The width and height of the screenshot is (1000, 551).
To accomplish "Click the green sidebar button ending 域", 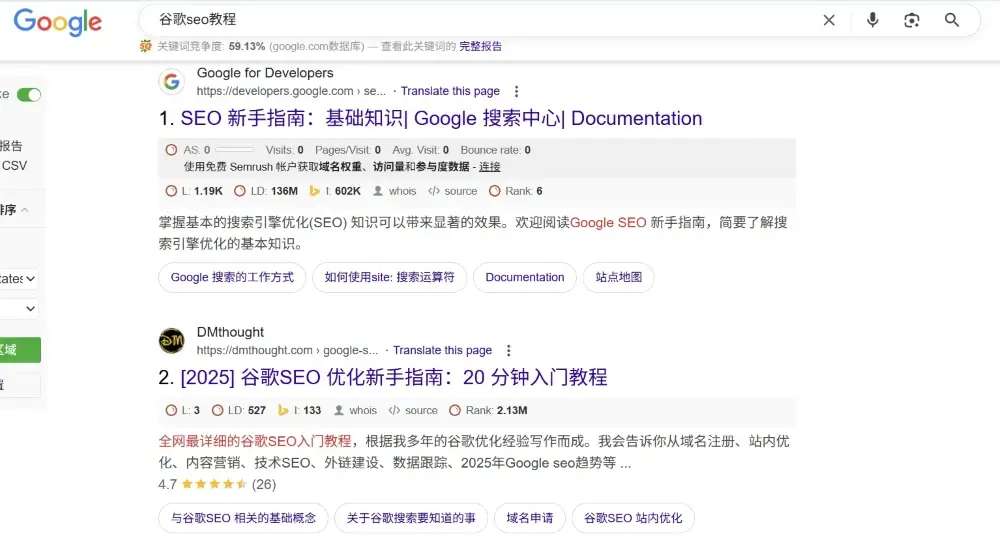I will pyautogui.click(x=20, y=350).
